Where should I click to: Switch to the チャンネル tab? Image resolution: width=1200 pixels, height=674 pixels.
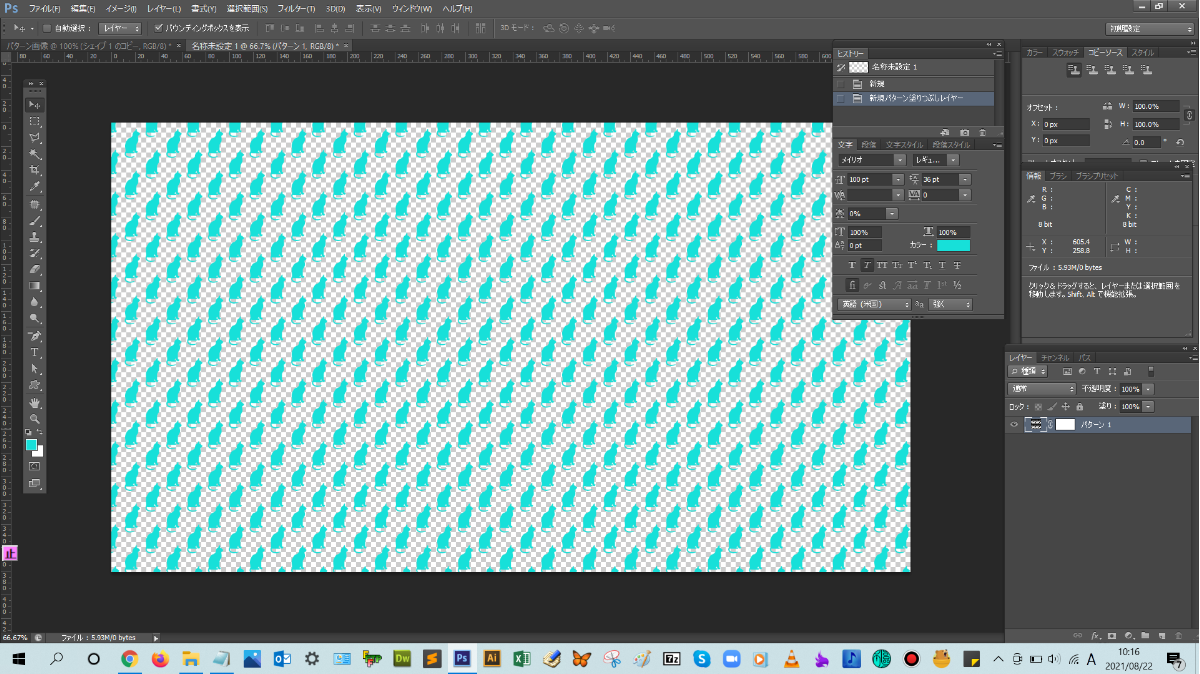[1055, 357]
